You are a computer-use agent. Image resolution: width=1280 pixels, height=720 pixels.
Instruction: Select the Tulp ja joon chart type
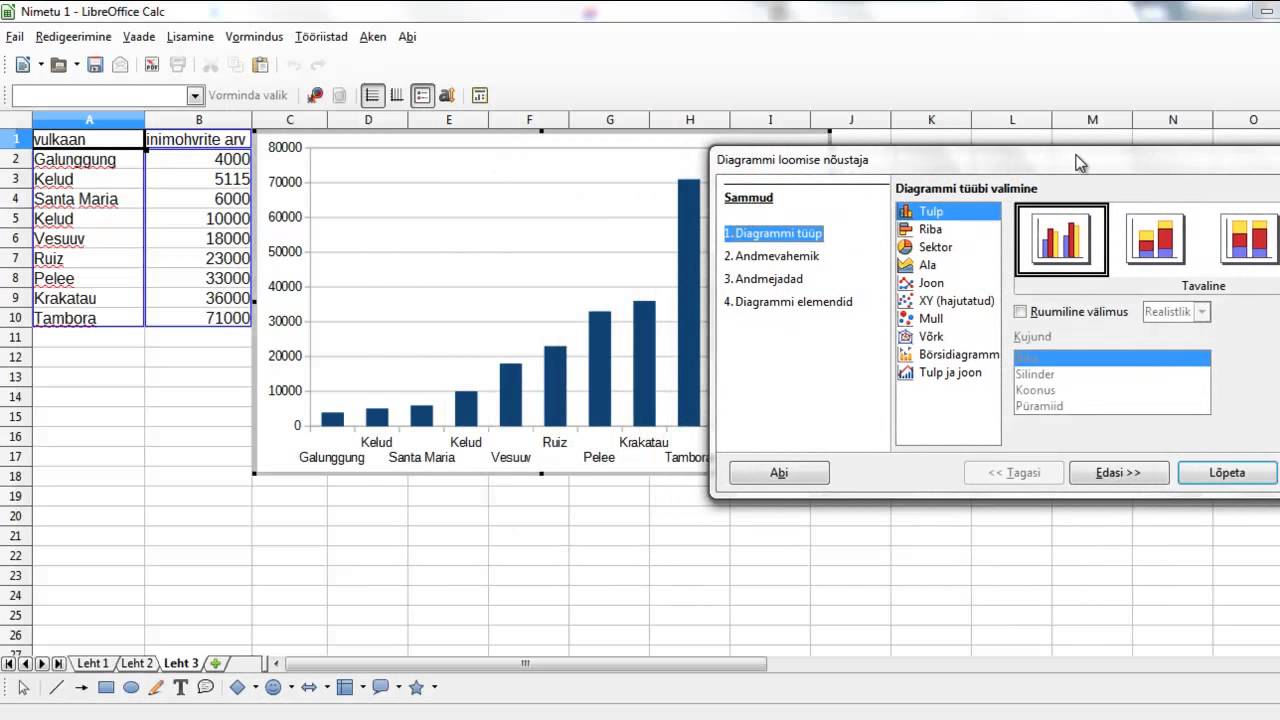[x=948, y=373]
